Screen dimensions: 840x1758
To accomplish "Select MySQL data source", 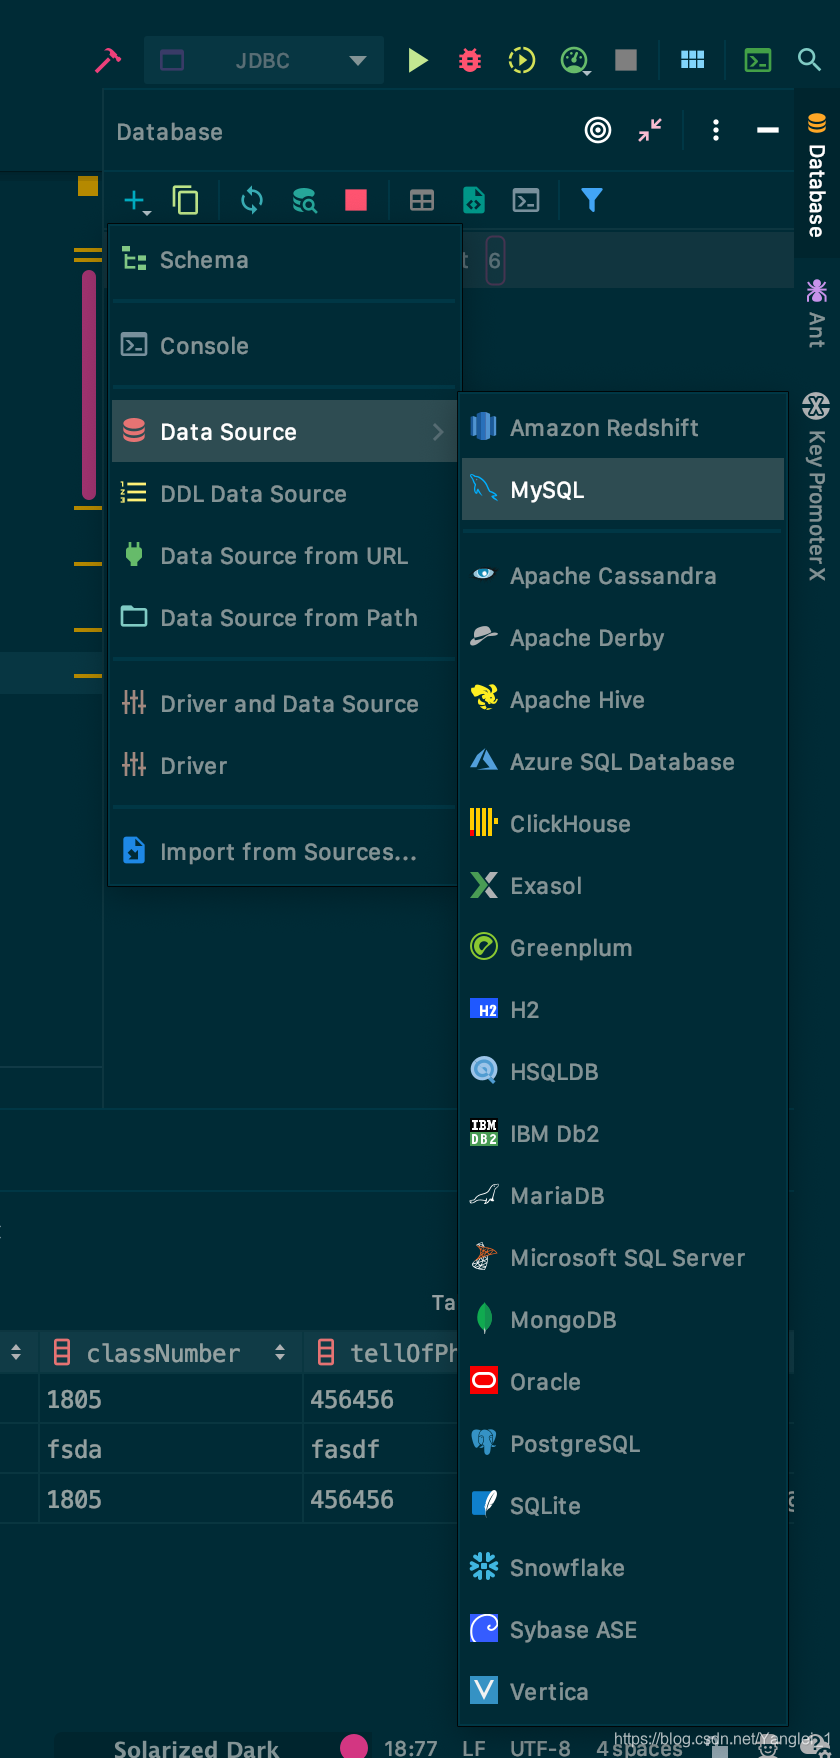I will tap(623, 489).
